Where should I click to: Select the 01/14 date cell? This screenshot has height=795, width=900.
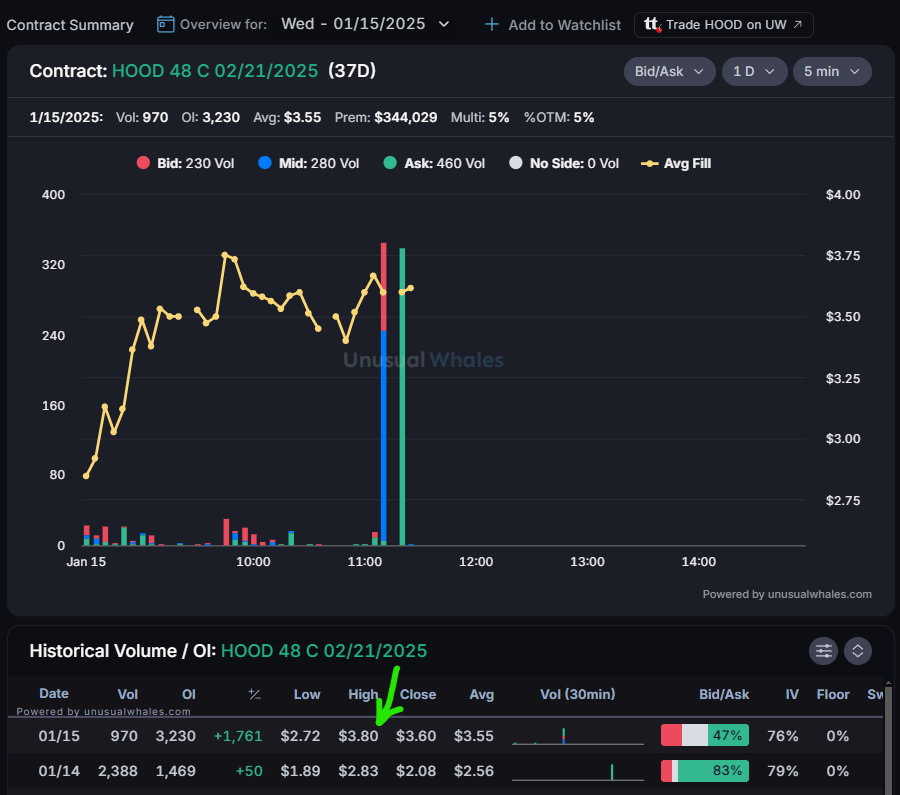tap(59, 771)
